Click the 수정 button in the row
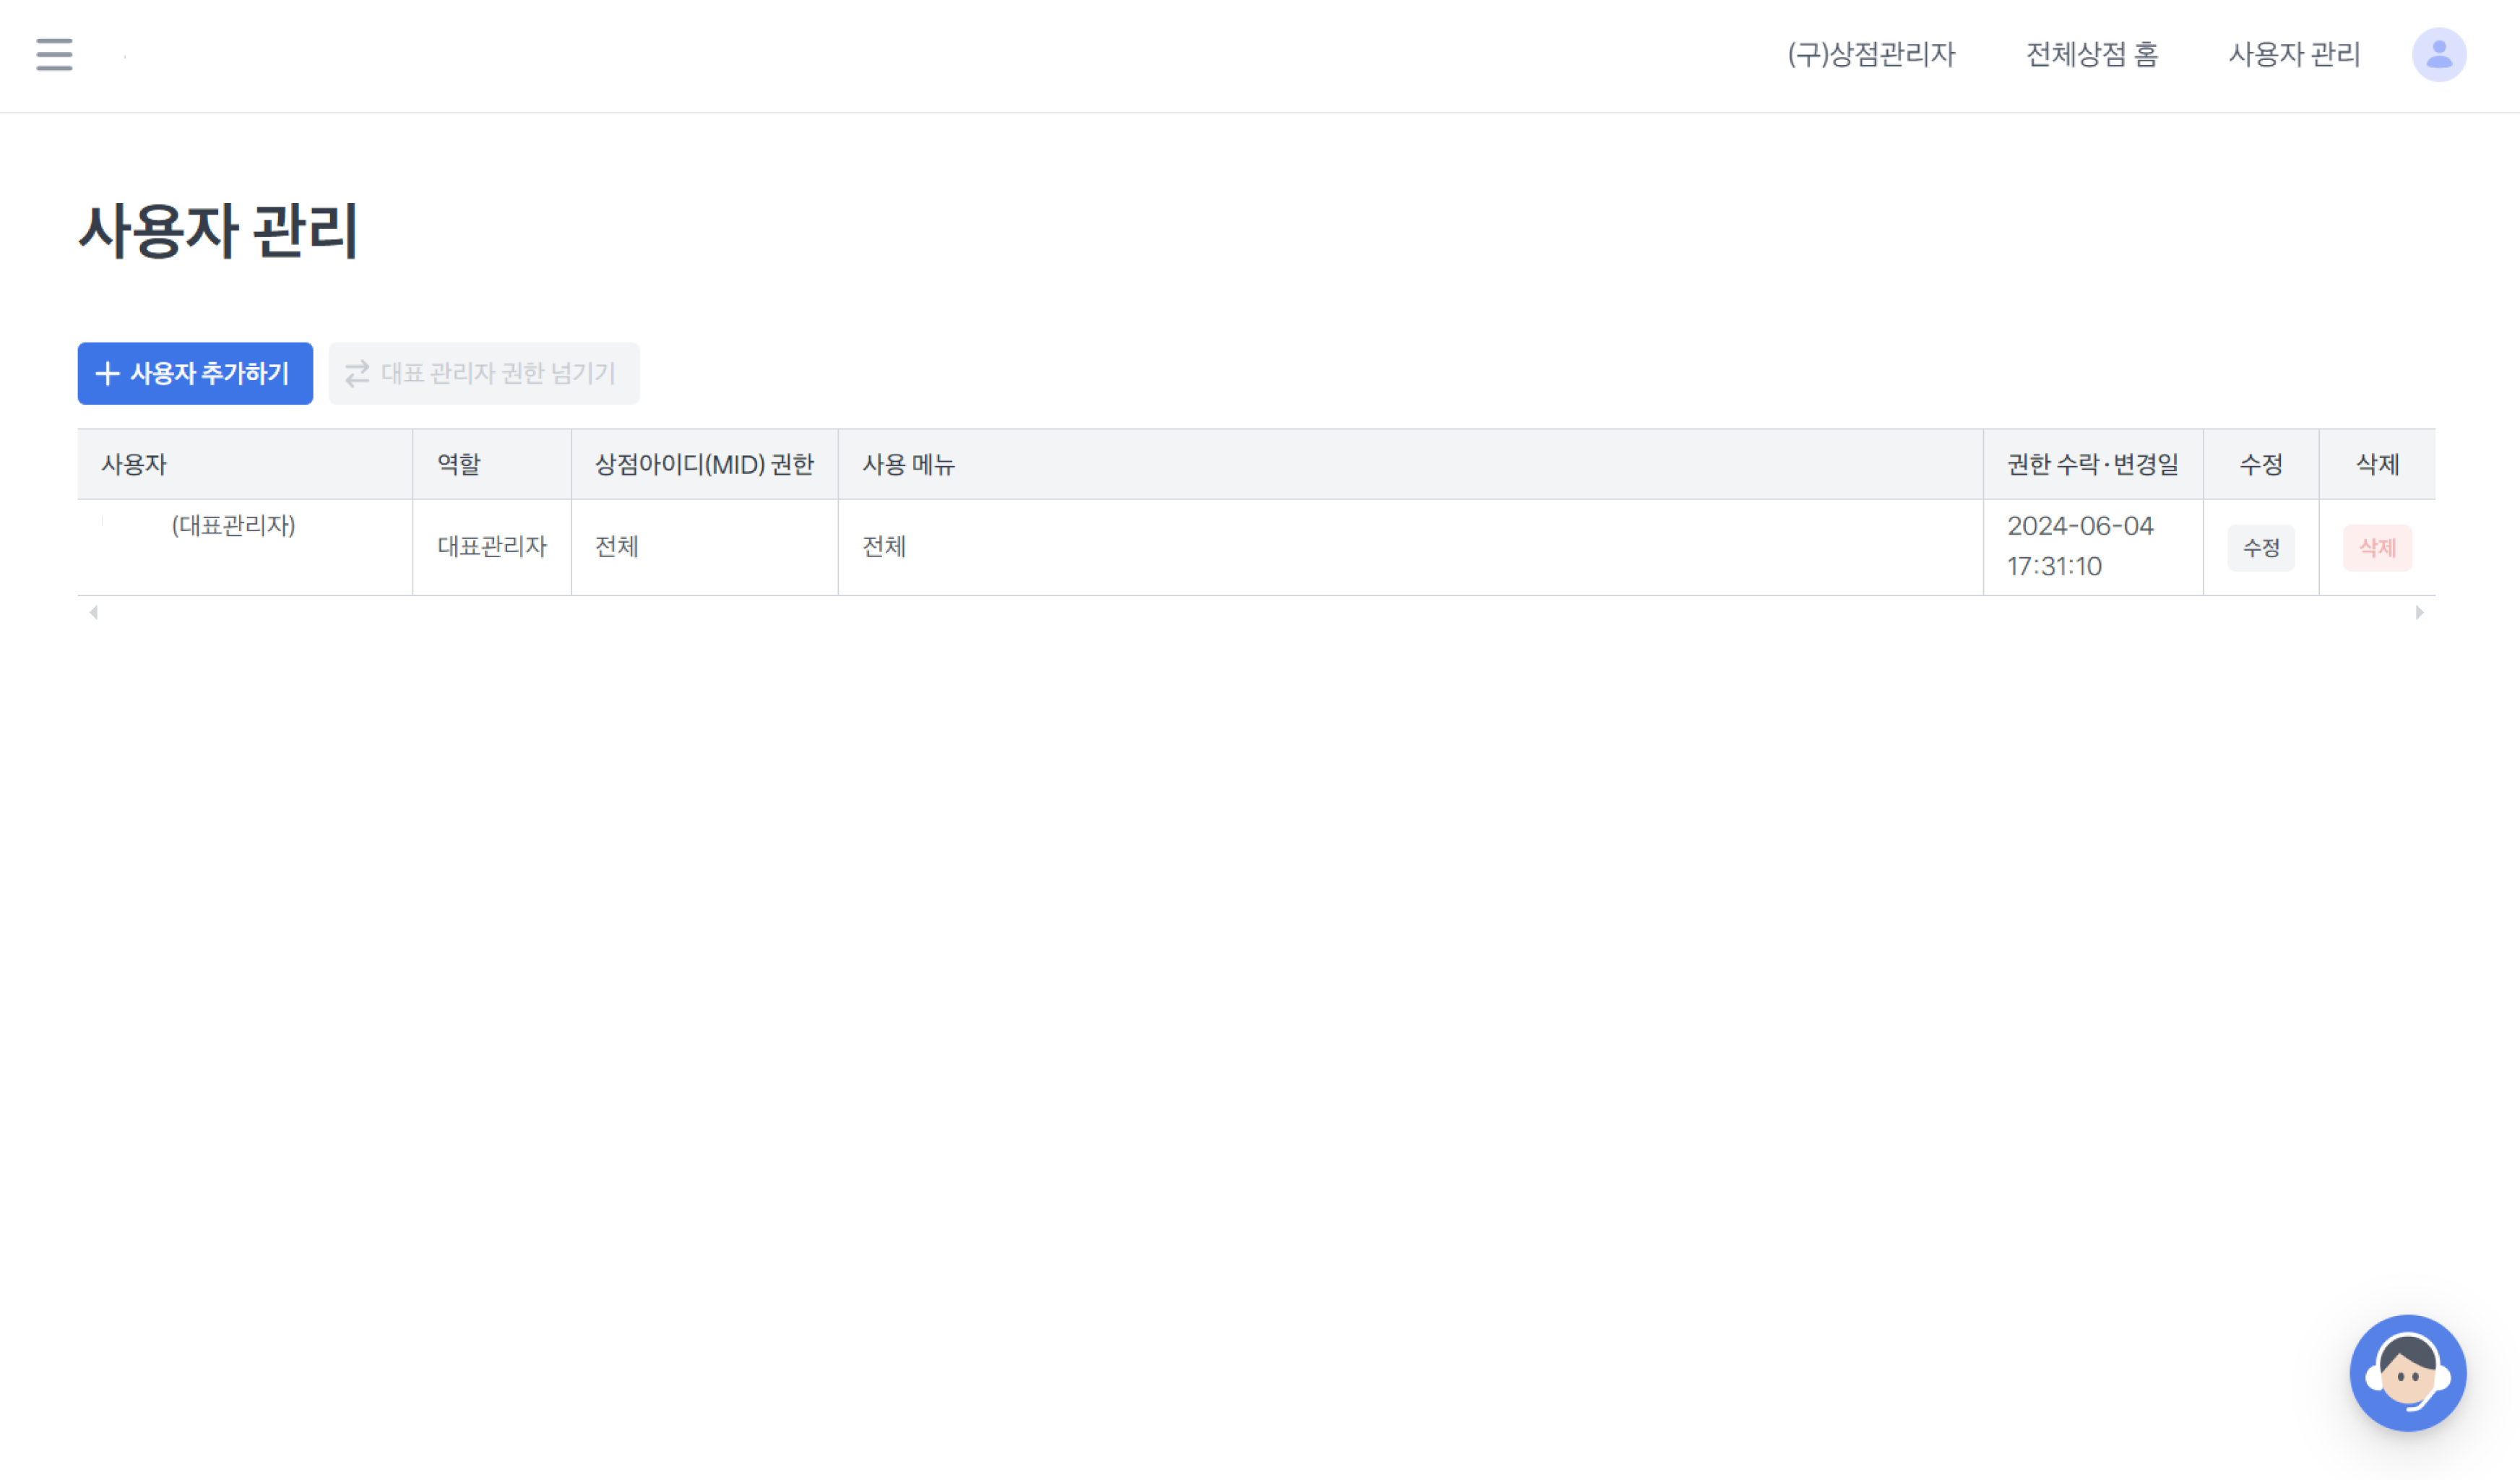This screenshot has height=1480, width=2520. pos(2260,547)
